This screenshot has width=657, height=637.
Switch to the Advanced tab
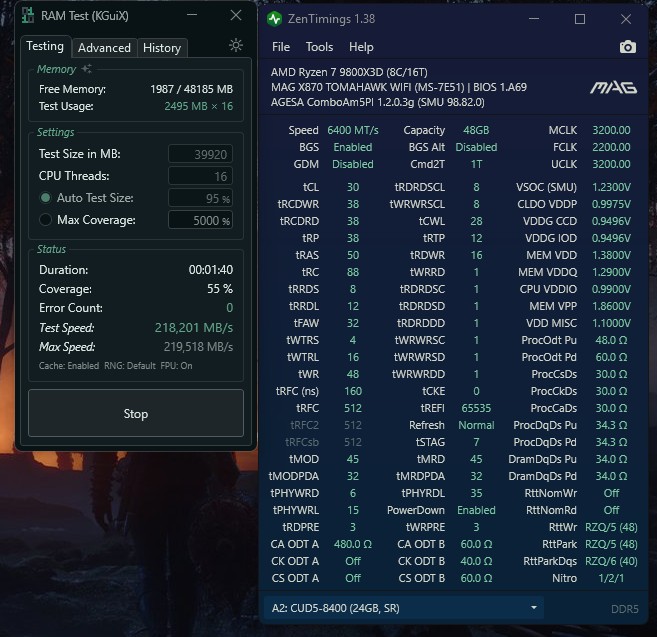tap(104, 48)
